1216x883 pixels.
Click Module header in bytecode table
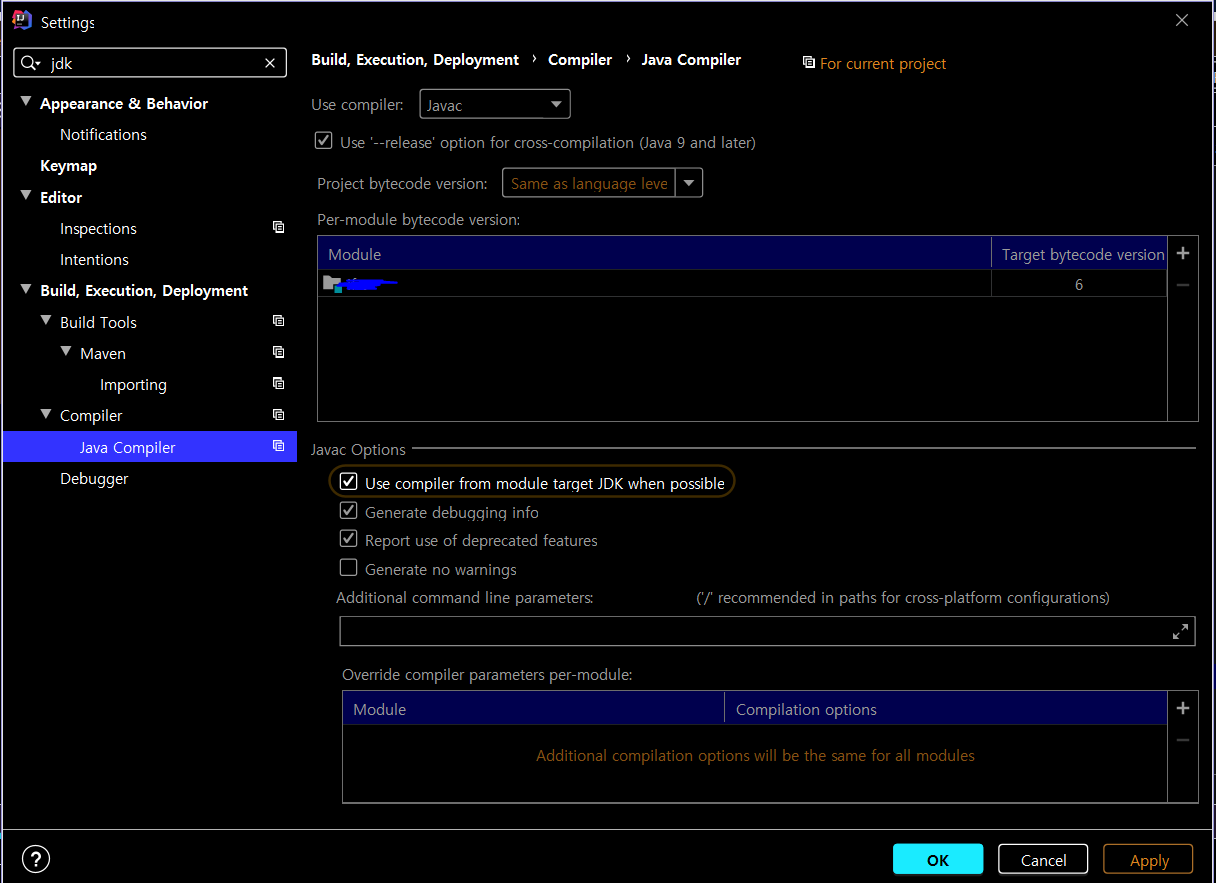pos(654,254)
